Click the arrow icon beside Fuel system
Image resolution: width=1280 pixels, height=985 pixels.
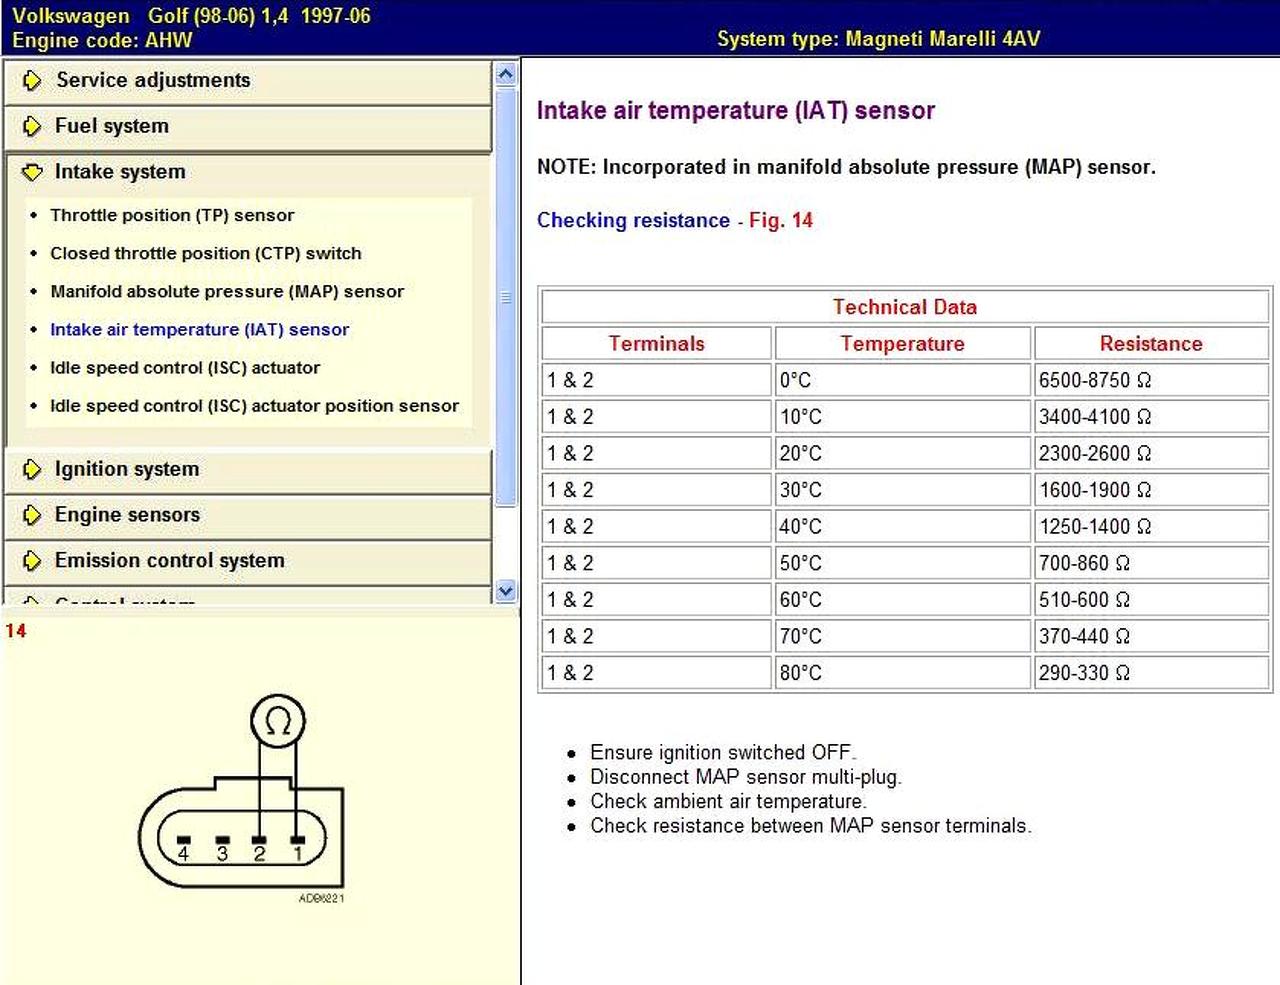coord(32,126)
